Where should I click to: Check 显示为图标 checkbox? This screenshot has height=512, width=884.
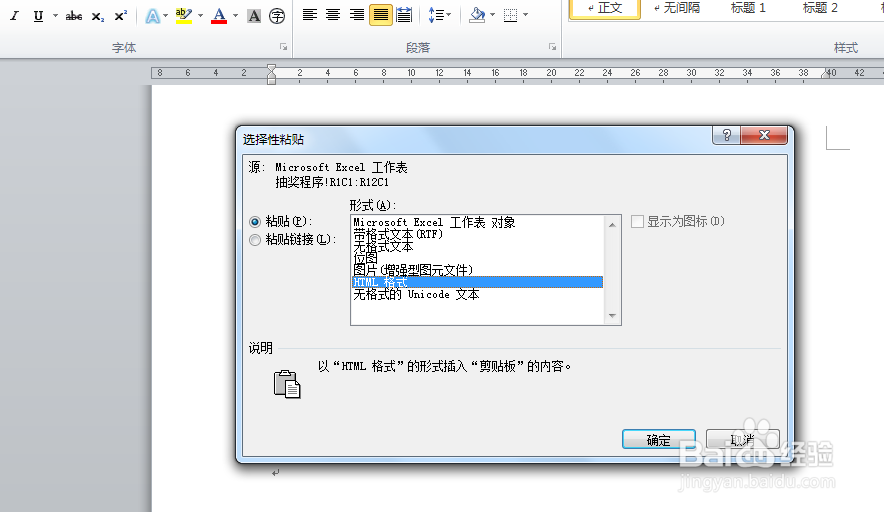(637, 222)
